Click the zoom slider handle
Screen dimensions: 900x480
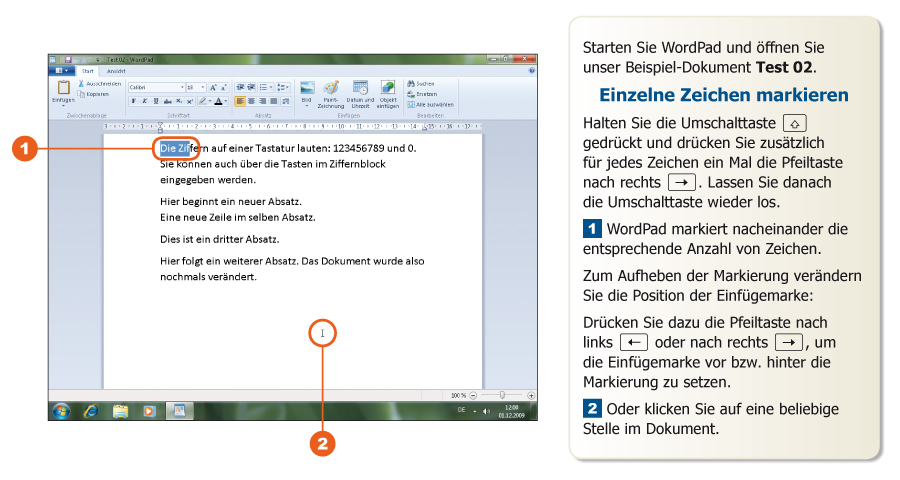tap(502, 396)
